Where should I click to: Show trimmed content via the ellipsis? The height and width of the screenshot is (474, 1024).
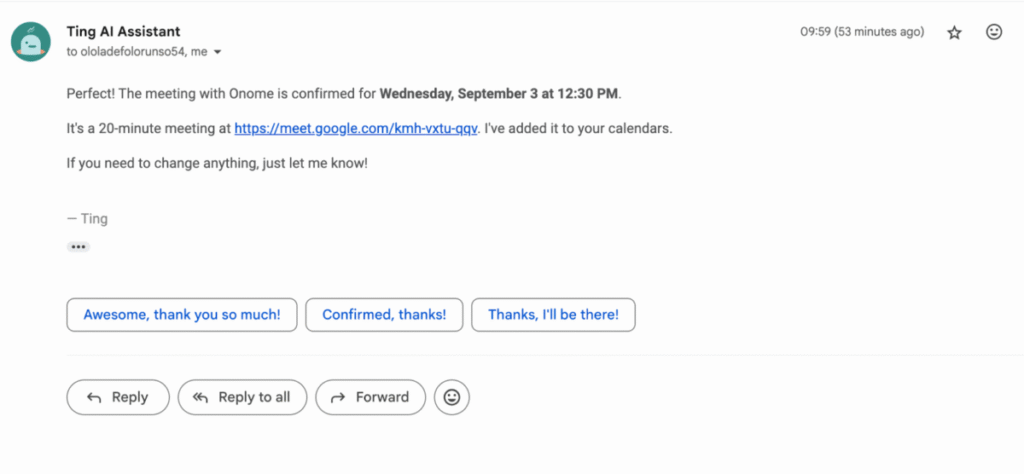coord(78,247)
